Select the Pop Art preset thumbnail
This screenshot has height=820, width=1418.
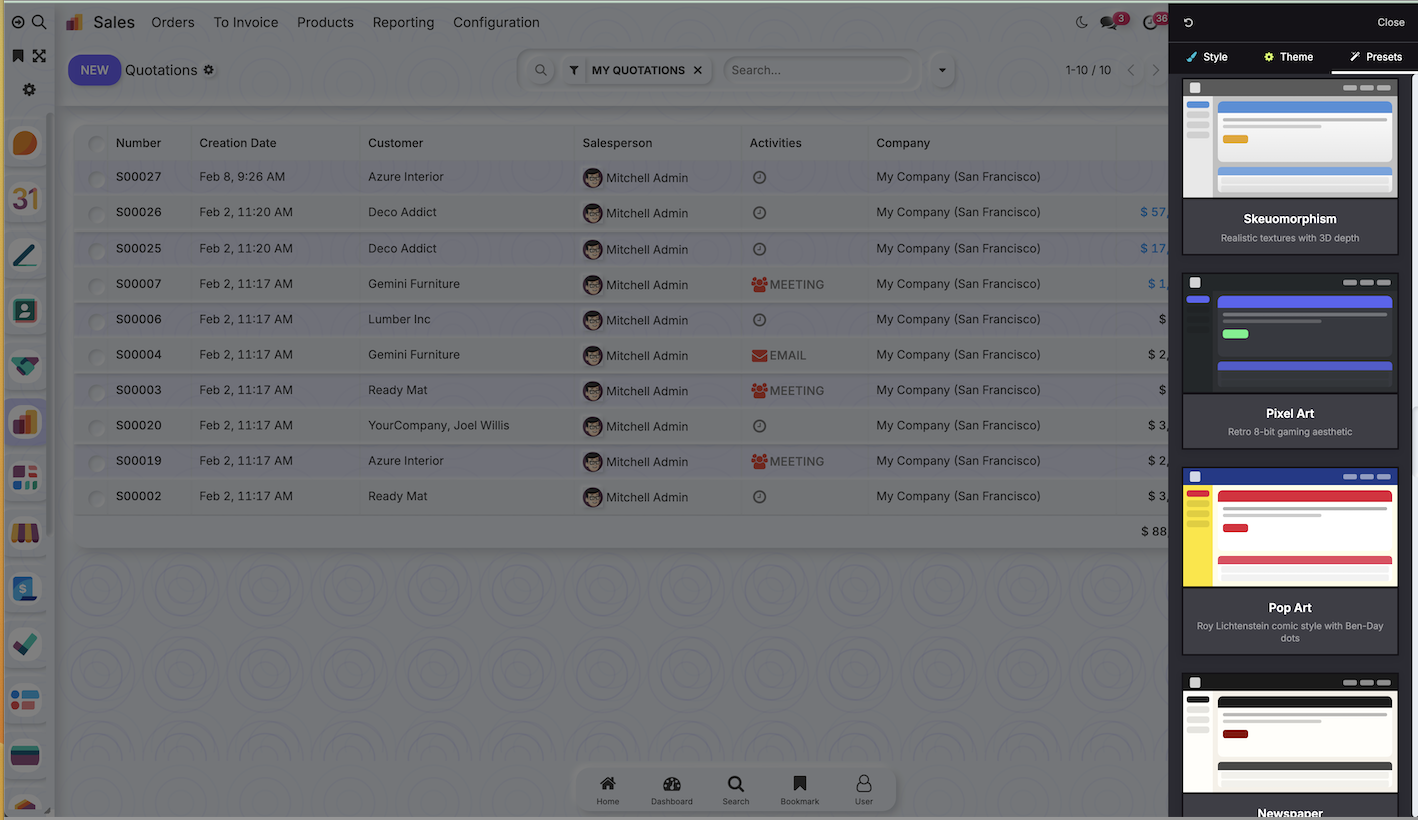click(x=1290, y=528)
